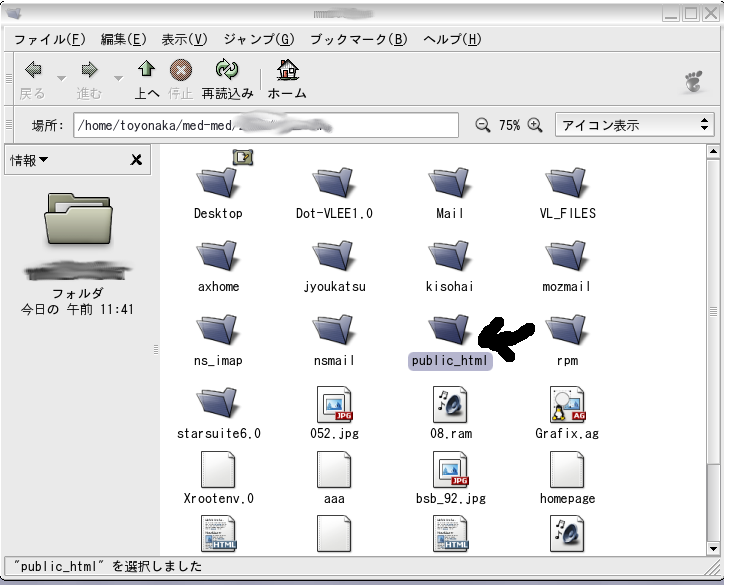Viewport: 733px width, 588px height.
Task: Select the public_html folder icon
Action: (450, 330)
